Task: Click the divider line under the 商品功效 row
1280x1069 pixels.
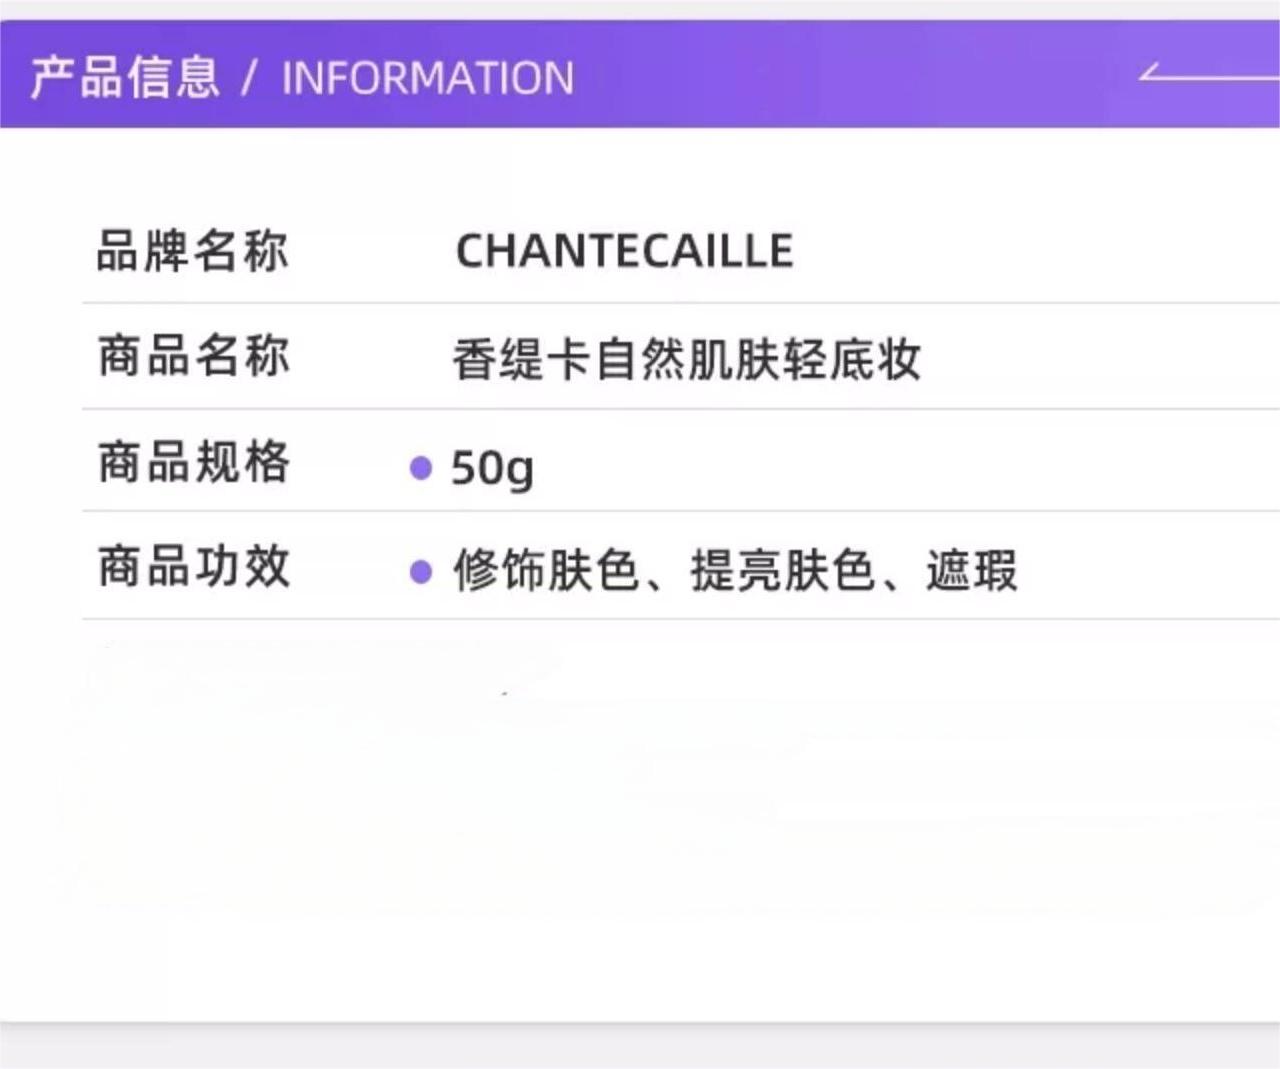Action: (x=680, y=619)
